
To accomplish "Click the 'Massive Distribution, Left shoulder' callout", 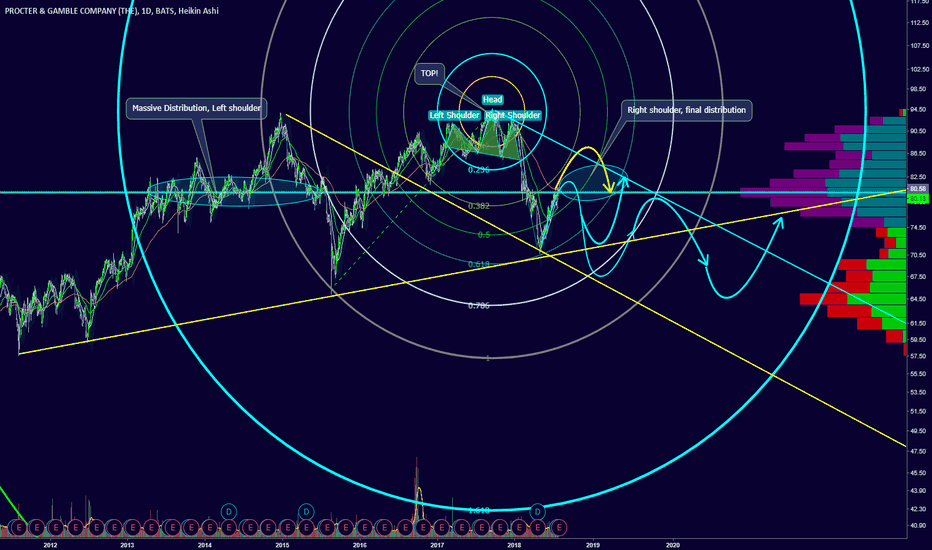I will click(196, 108).
